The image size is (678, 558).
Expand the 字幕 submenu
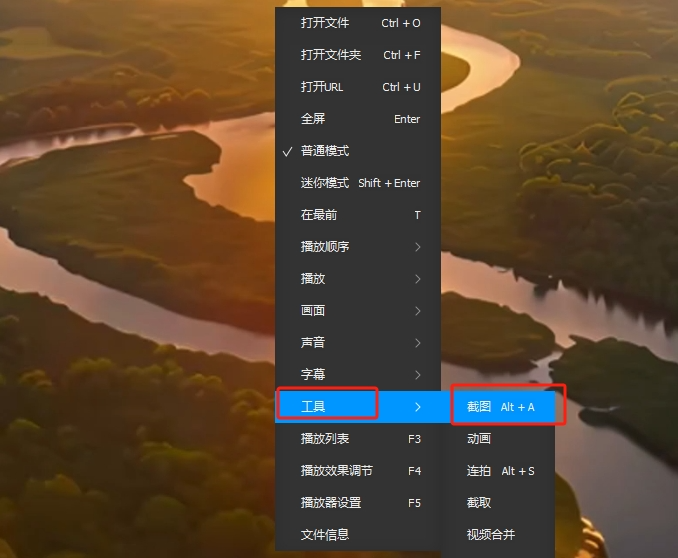[358, 375]
